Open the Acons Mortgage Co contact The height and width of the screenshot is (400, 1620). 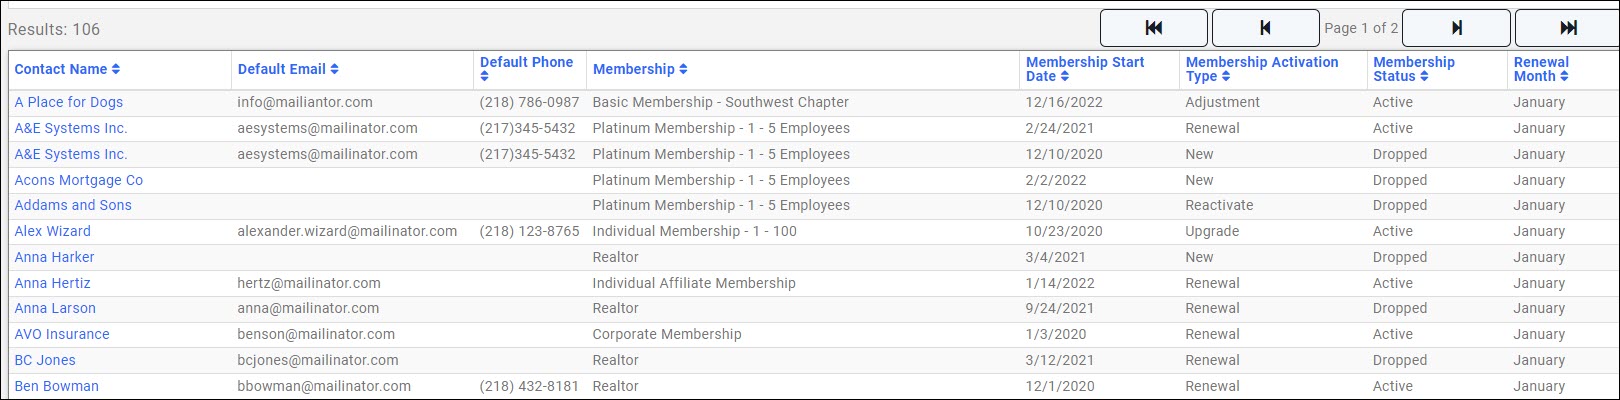[x=79, y=180]
